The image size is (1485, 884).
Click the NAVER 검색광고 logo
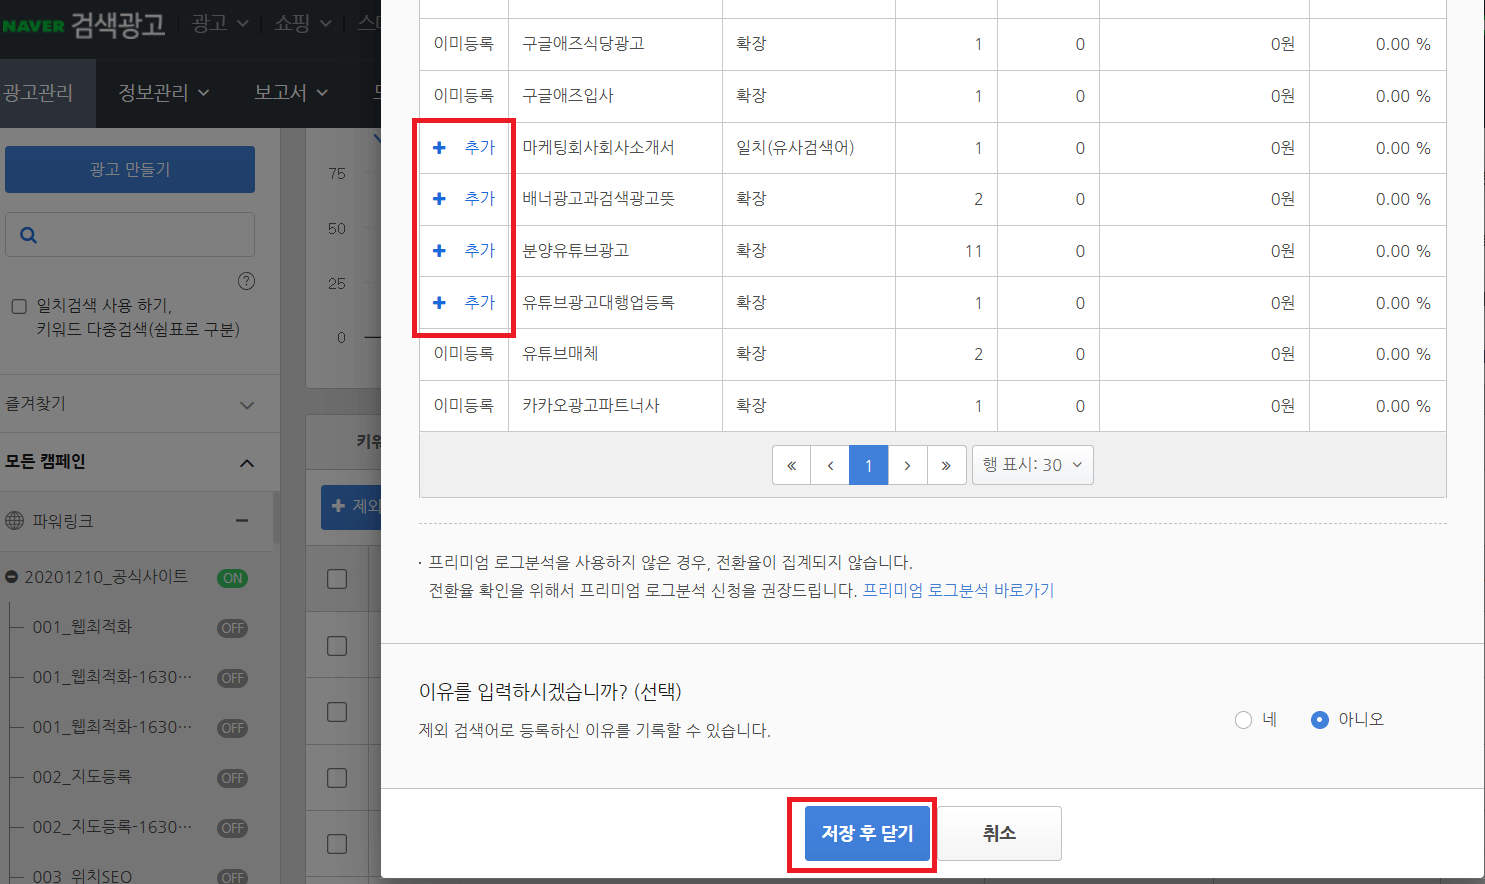85,24
